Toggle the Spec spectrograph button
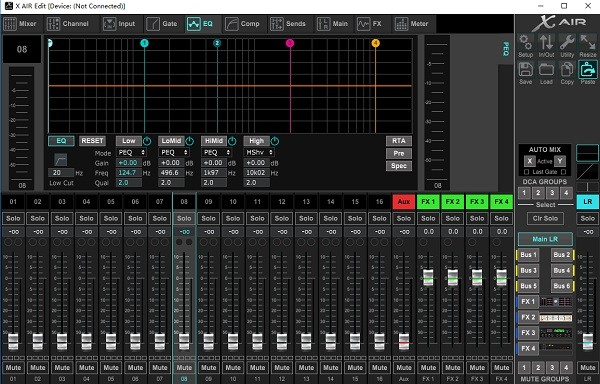The width and height of the screenshot is (600, 384). (399, 166)
